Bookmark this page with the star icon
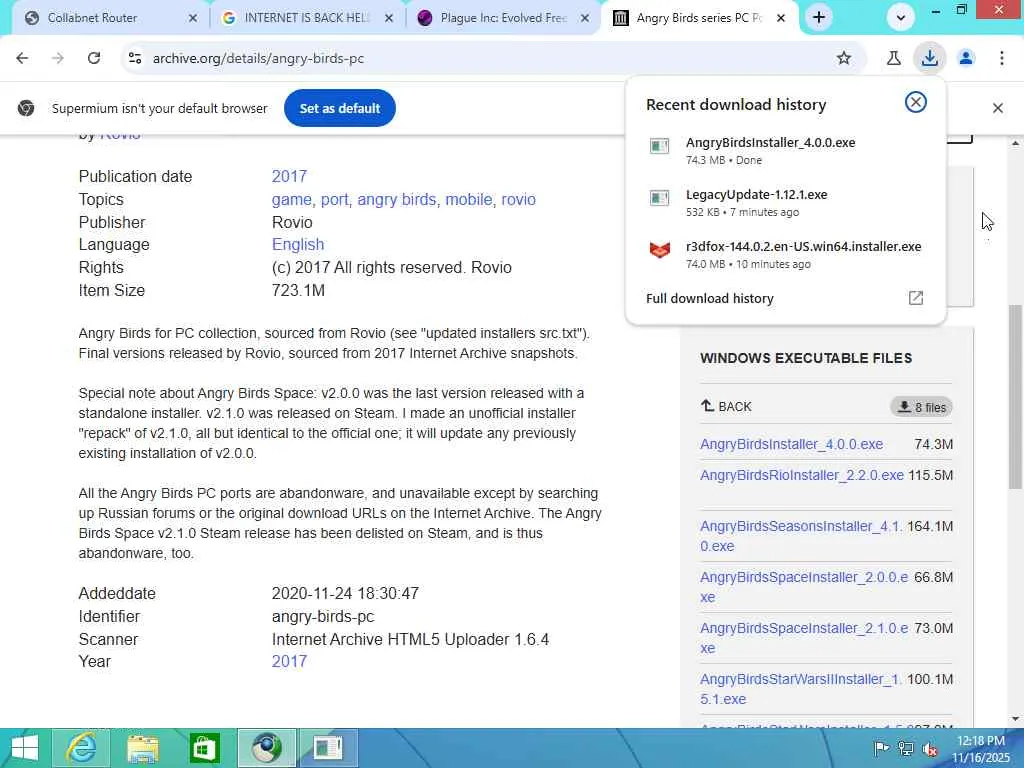1024x768 pixels. (x=844, y=58)
